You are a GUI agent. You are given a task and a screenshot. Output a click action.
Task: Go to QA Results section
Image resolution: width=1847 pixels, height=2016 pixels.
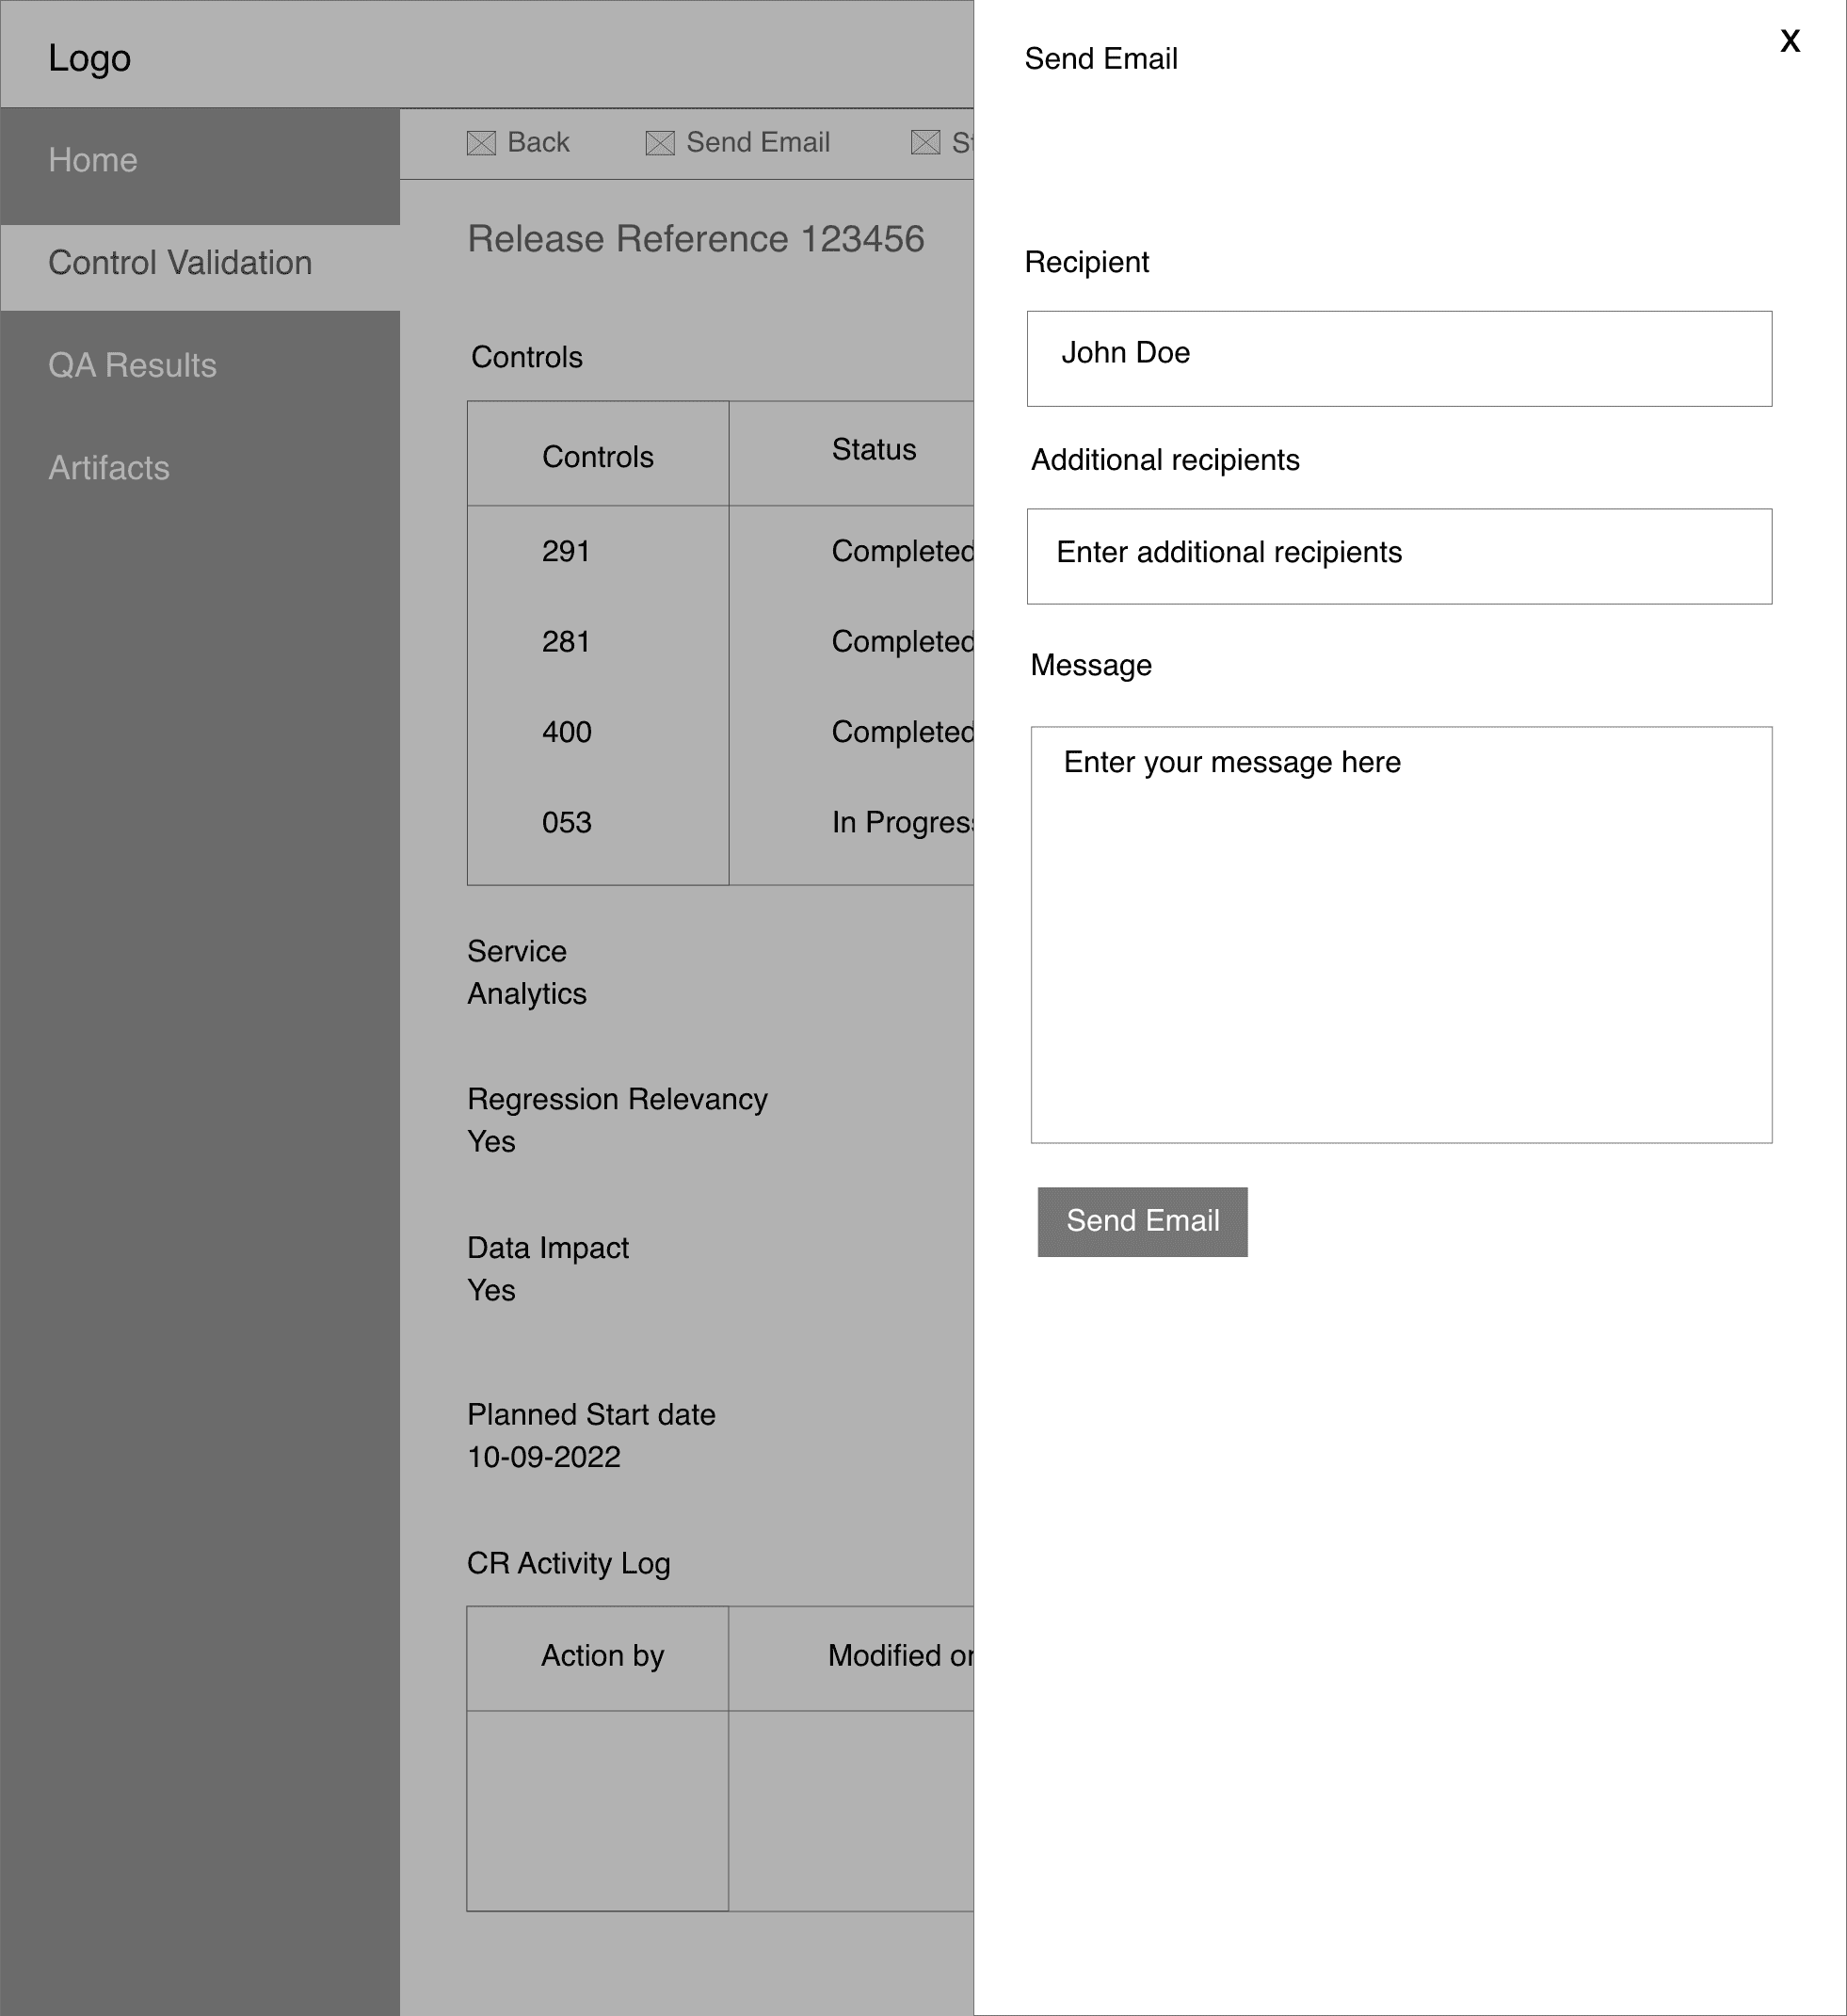(132, 365)
